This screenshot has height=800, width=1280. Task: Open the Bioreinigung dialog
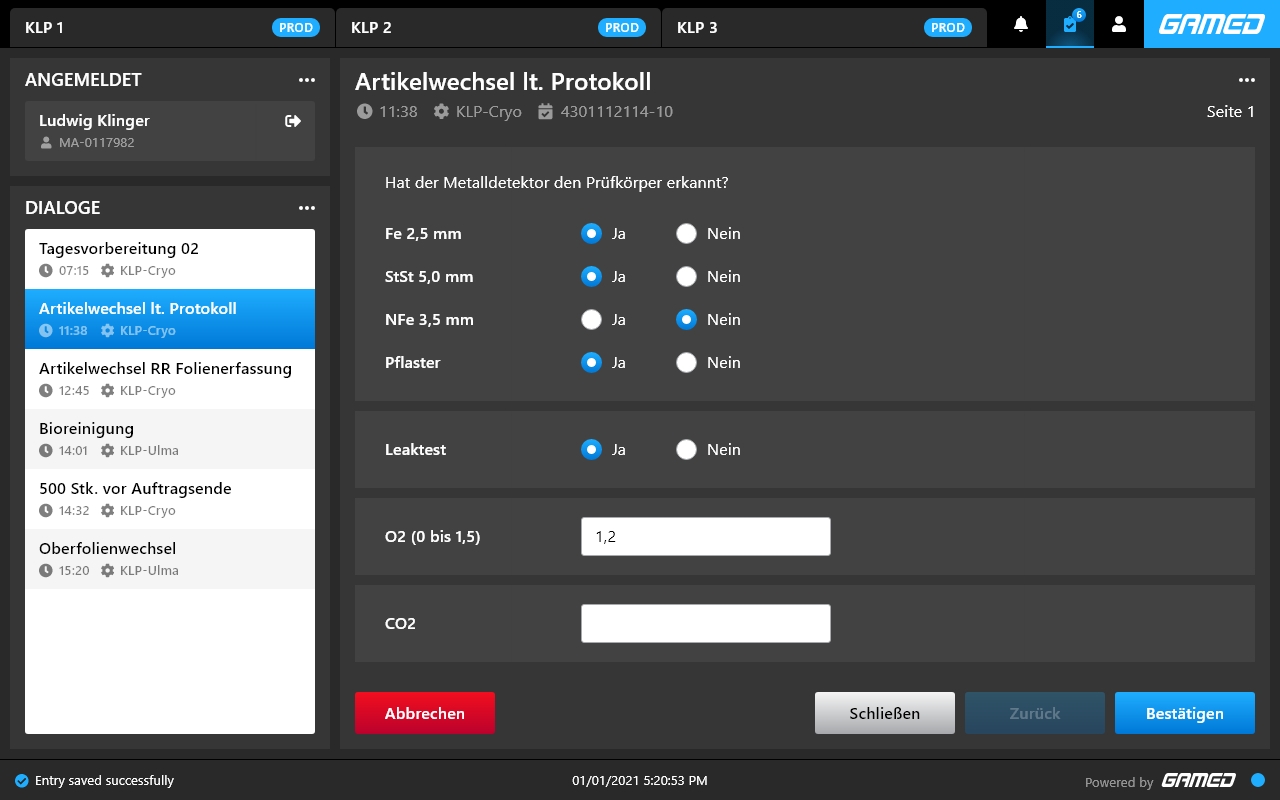coord(170,439)
